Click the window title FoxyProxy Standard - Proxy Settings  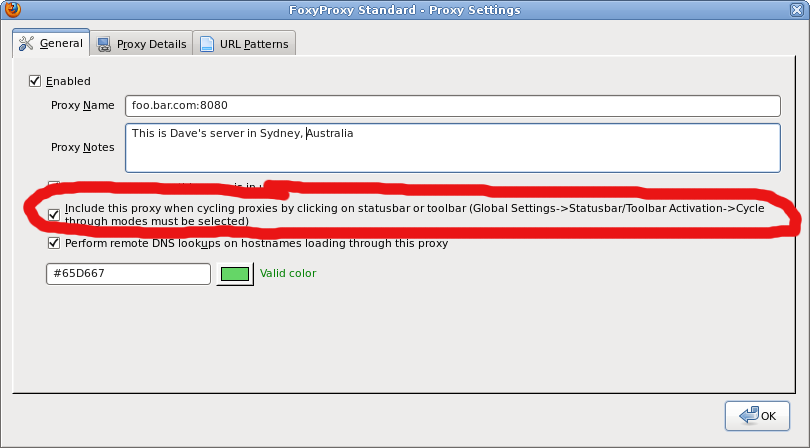click(x=404, y=10)
